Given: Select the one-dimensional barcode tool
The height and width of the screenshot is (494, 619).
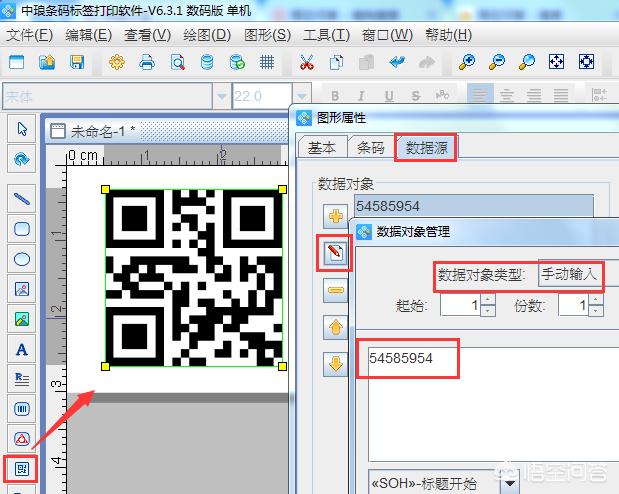Looking at the screenshot, I should click(x=22, y=409).
